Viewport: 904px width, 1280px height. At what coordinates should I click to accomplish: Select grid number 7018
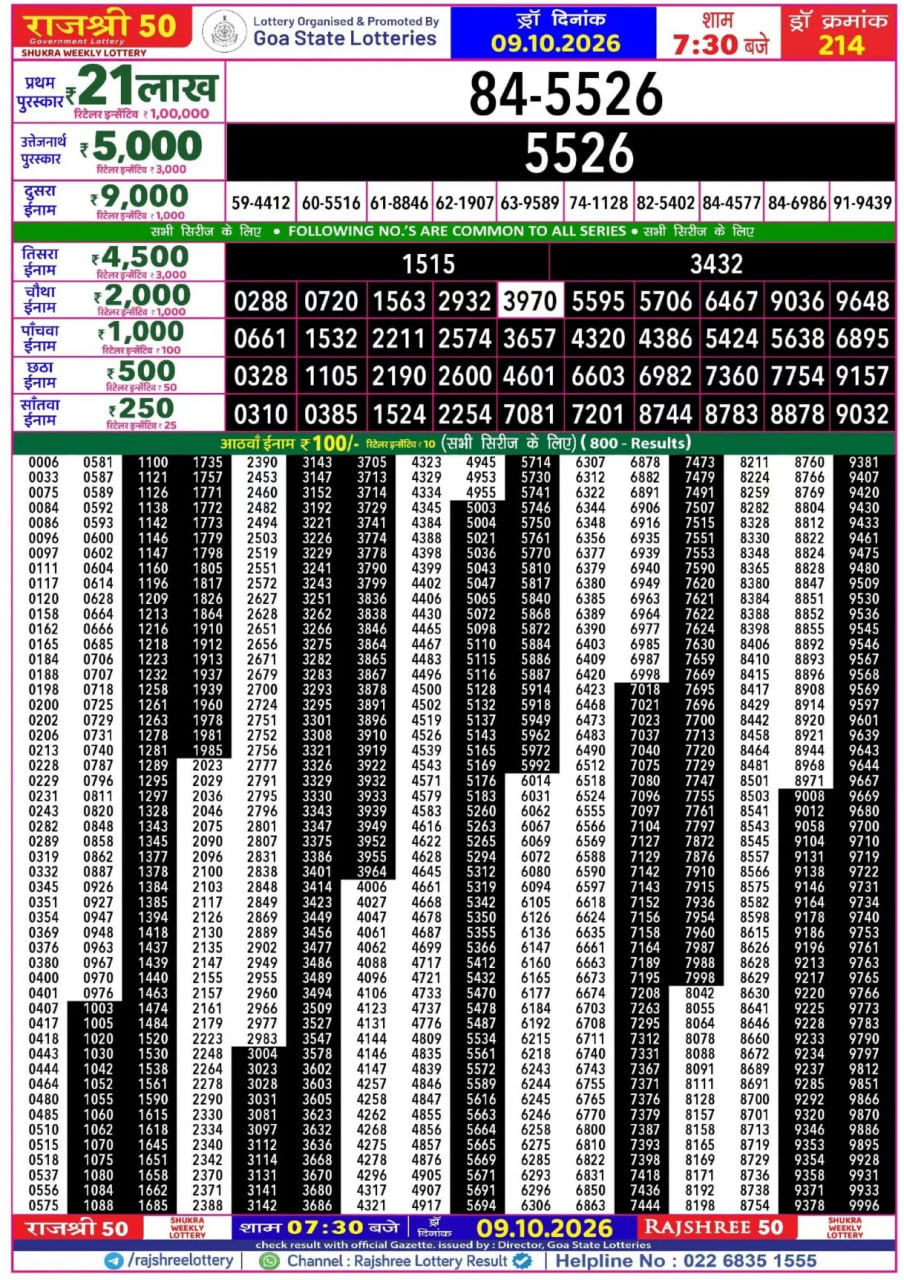click(x=645, y=690)
